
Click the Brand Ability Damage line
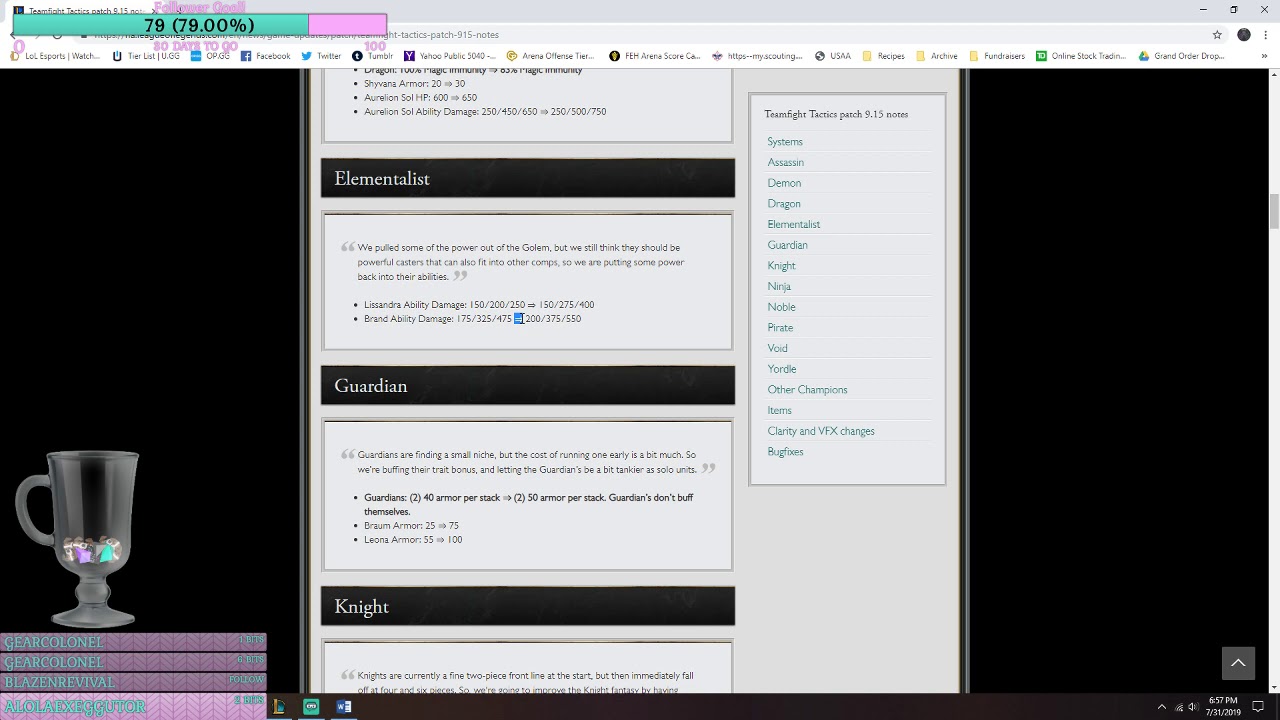472,319
